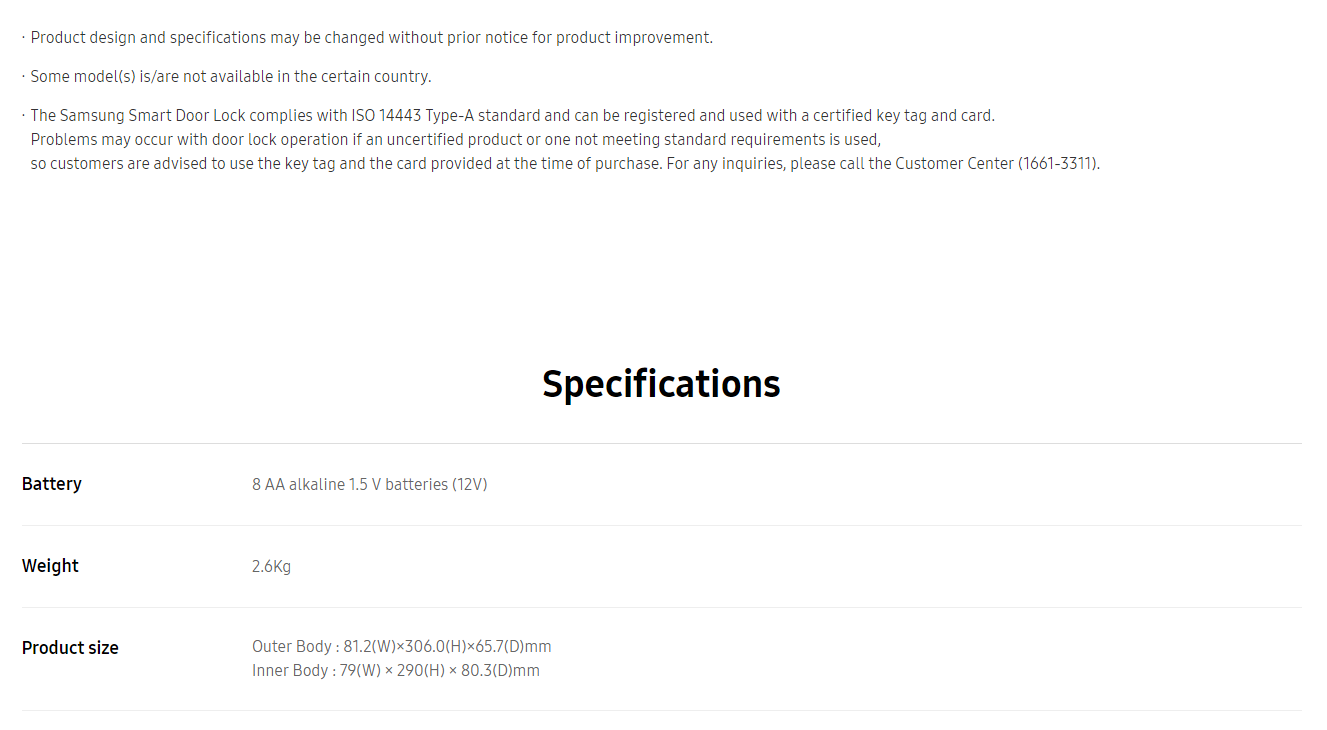This screenshot has height=730, width=1327.
Task: Select the Weight row label
Action: point(50,566)
